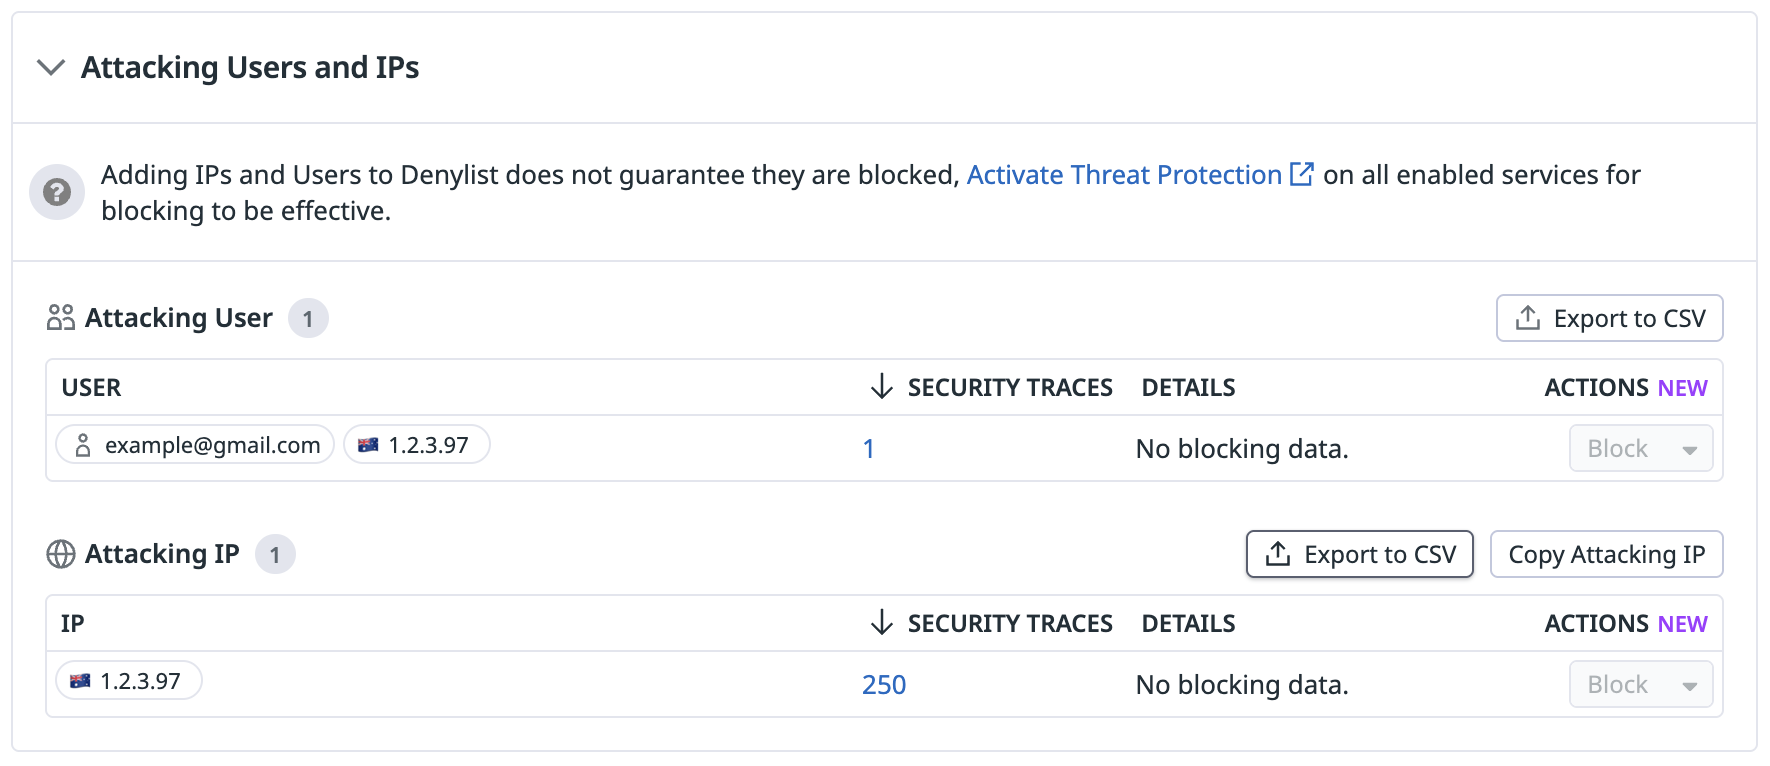Click the external link icon after Threat Protection

[1301, 174]
